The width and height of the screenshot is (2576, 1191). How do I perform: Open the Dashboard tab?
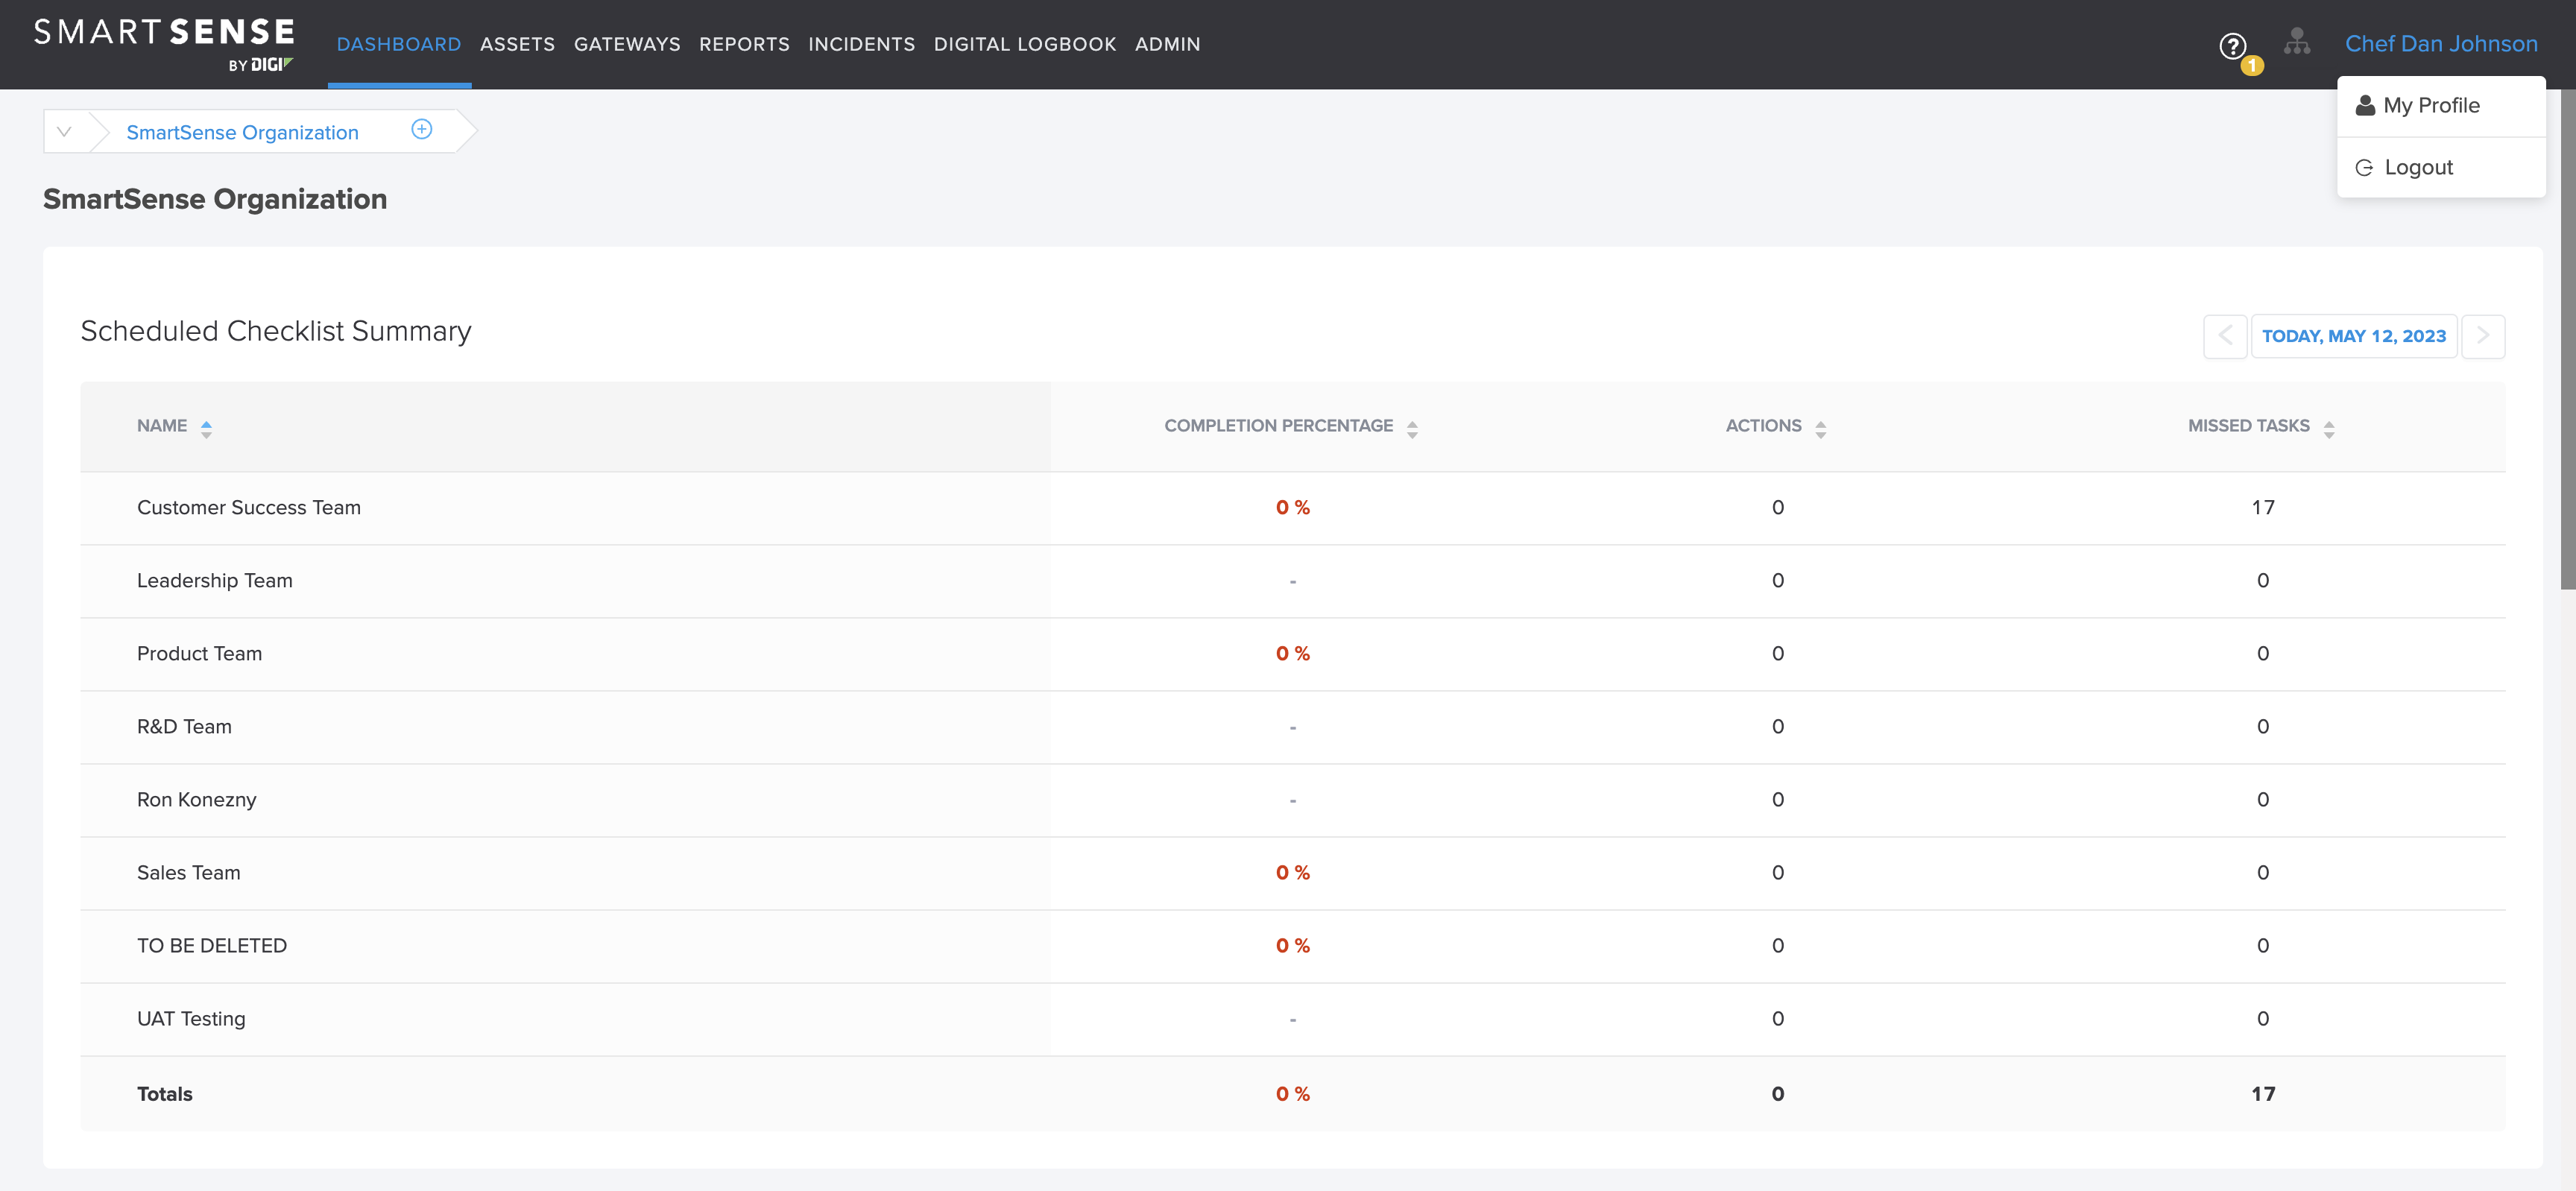click(399, 44)
